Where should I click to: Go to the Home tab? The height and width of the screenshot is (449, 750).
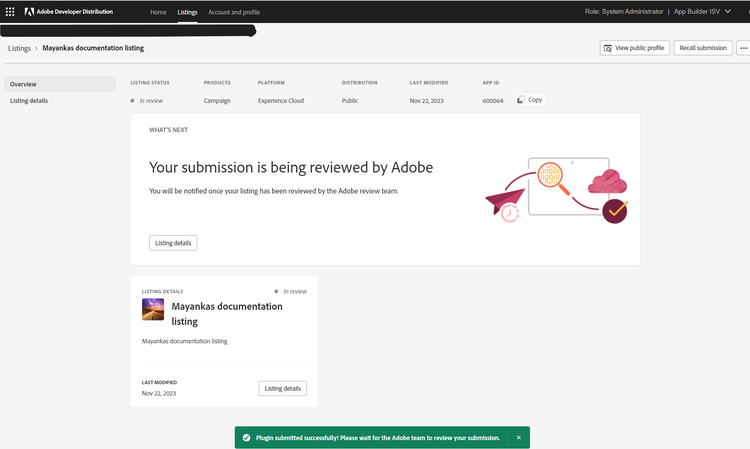[158, 12]
